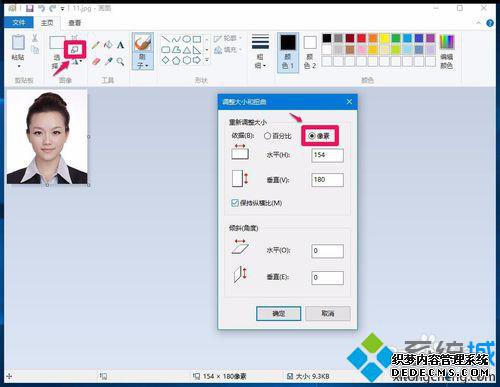Select the Percentage radio button
500x387 pixels.
(x=277, y=136)
